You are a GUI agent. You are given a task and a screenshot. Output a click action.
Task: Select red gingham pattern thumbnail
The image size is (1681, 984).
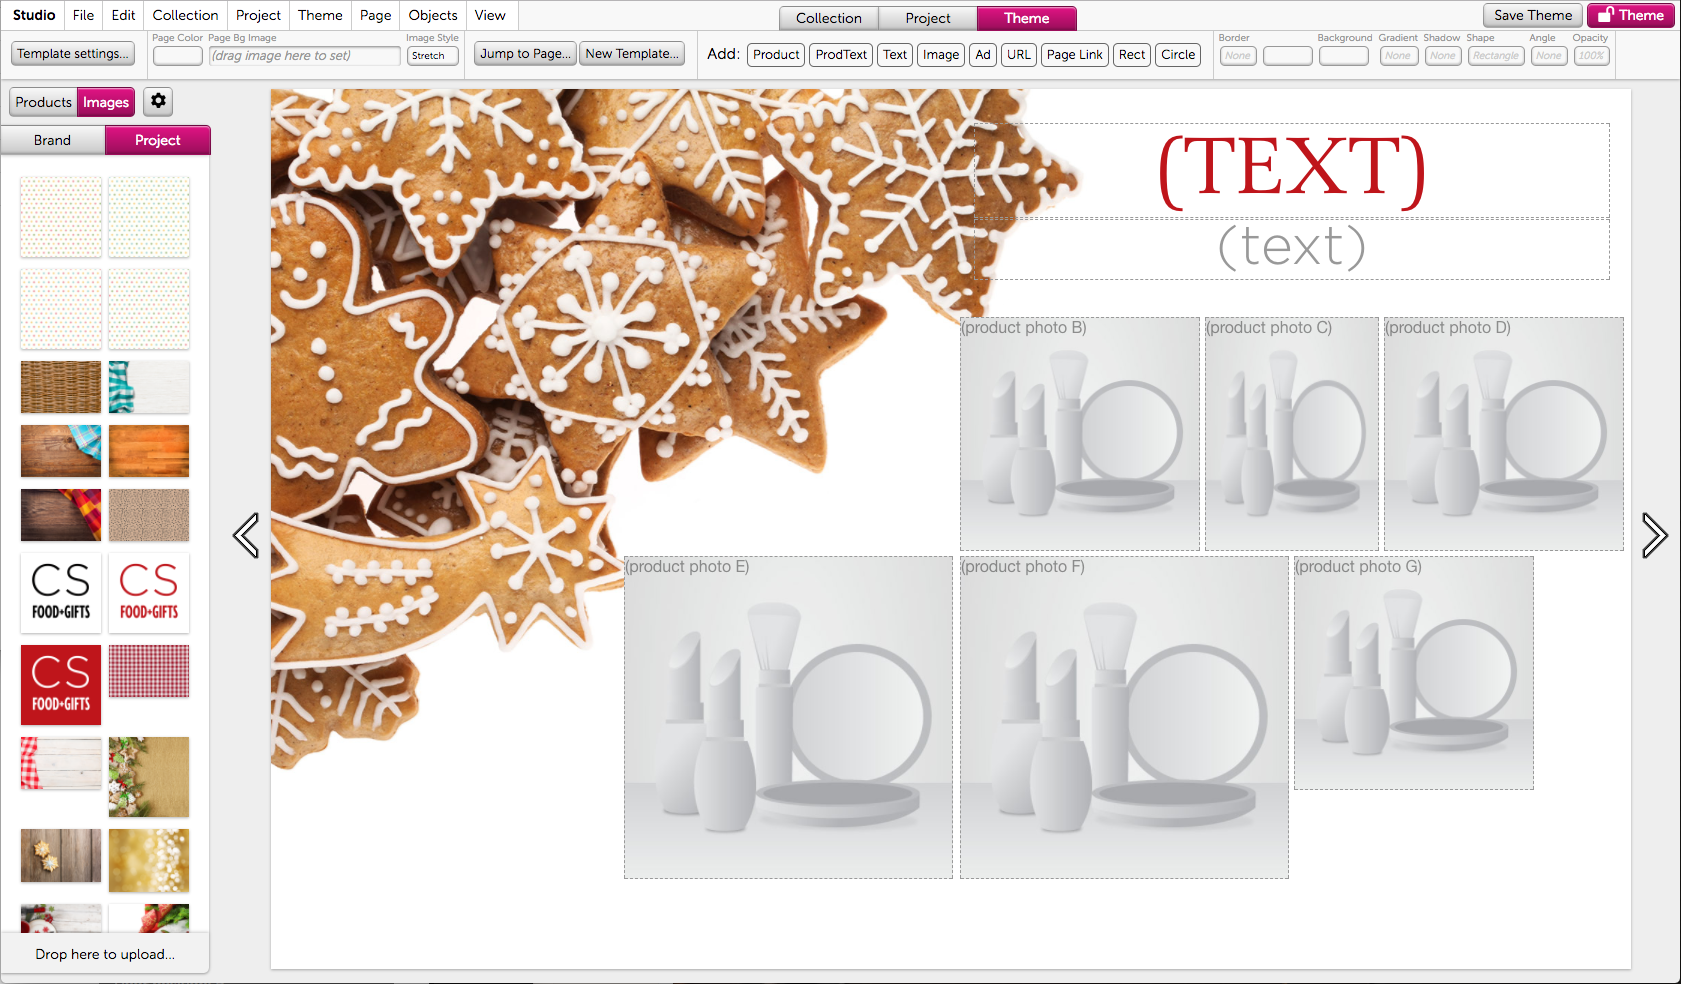(x=149, y=671)
